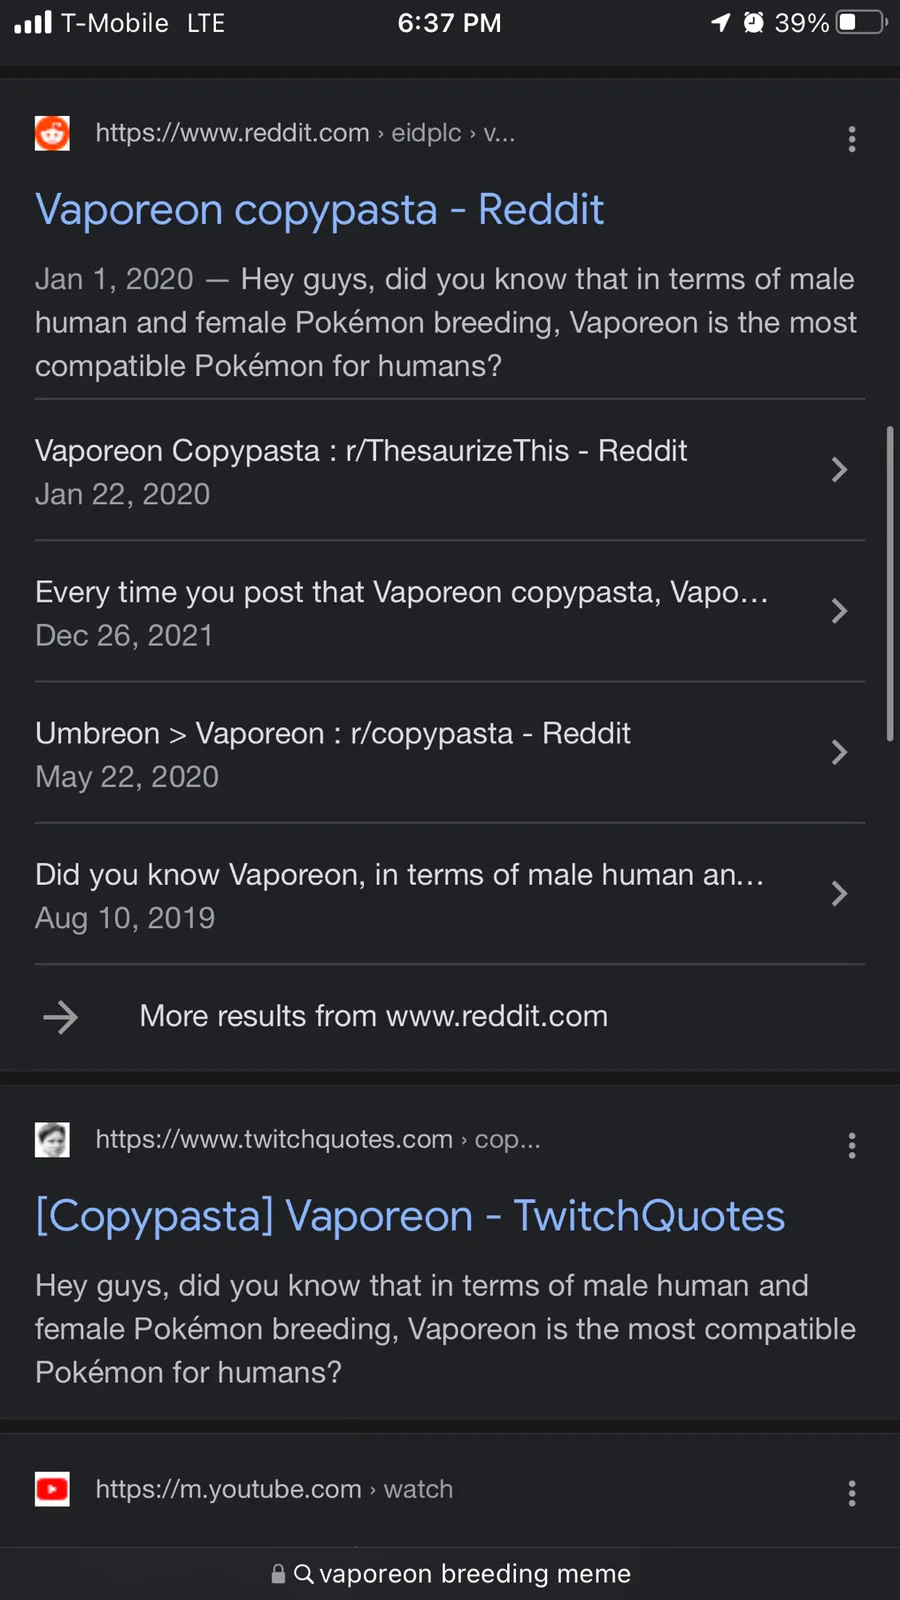The width and height of the screenshot is (900, 1600).
Task: Tap the TwitchQuotes favicon icon
Action: click(52, 1139)
